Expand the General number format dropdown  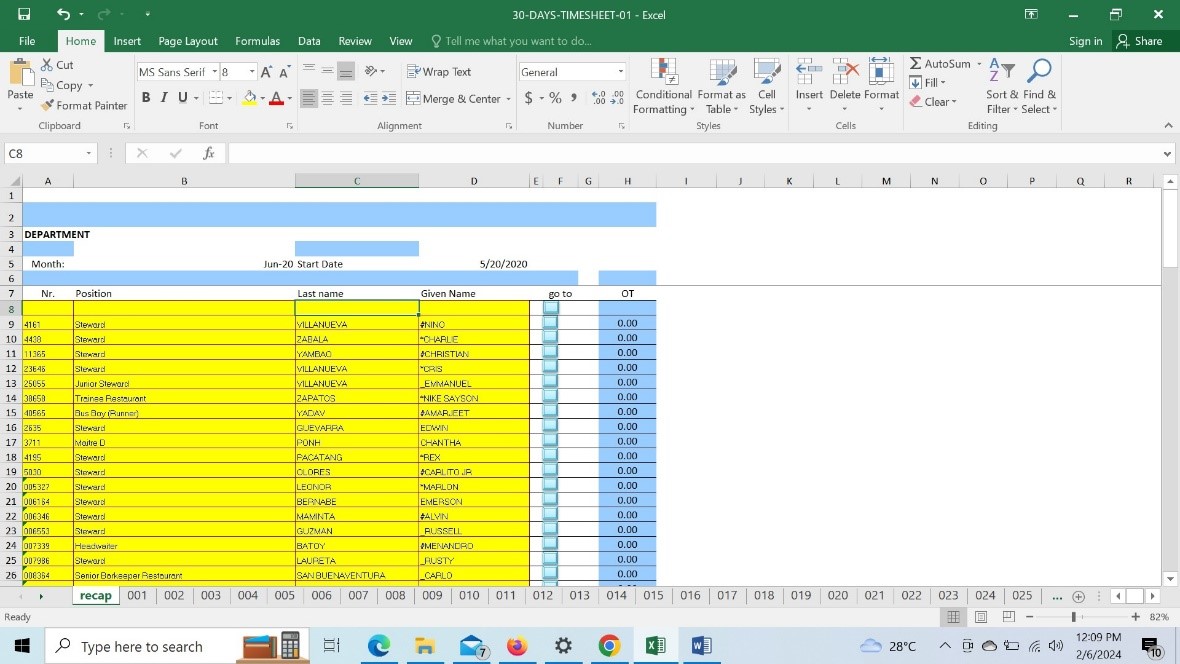coord(620,72)
